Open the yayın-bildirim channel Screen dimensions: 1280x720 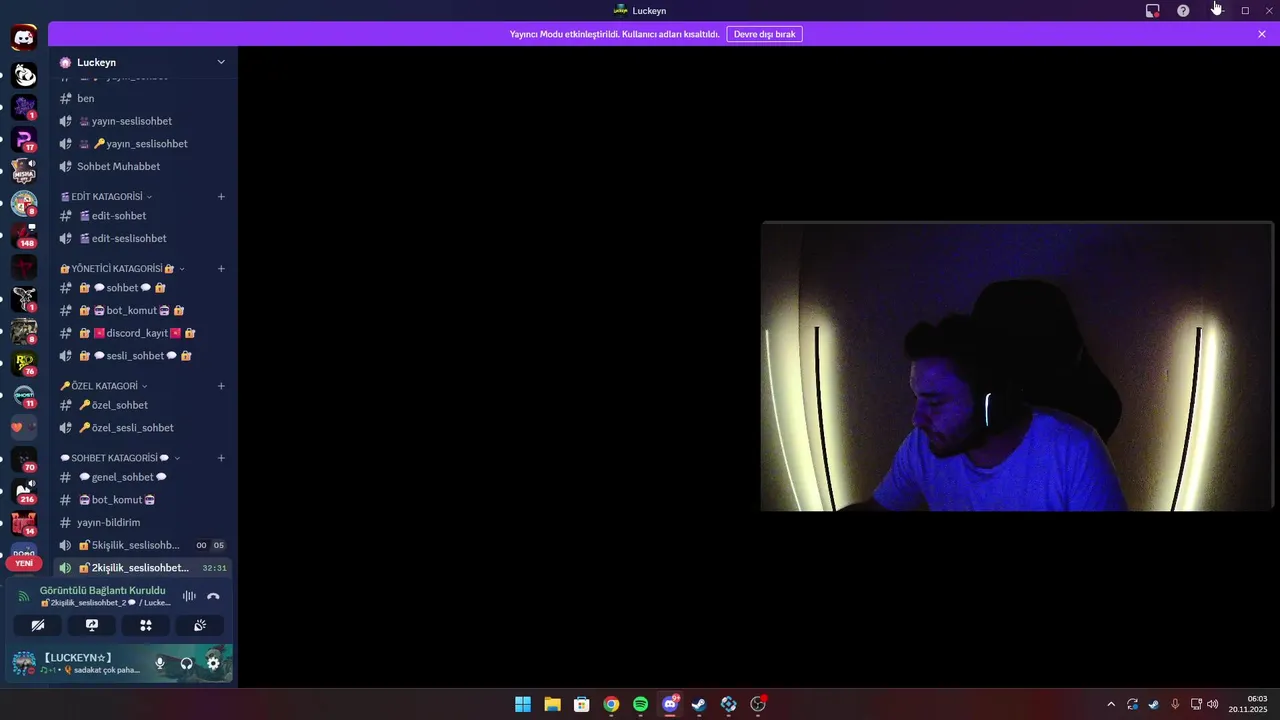tap(143, 523)
